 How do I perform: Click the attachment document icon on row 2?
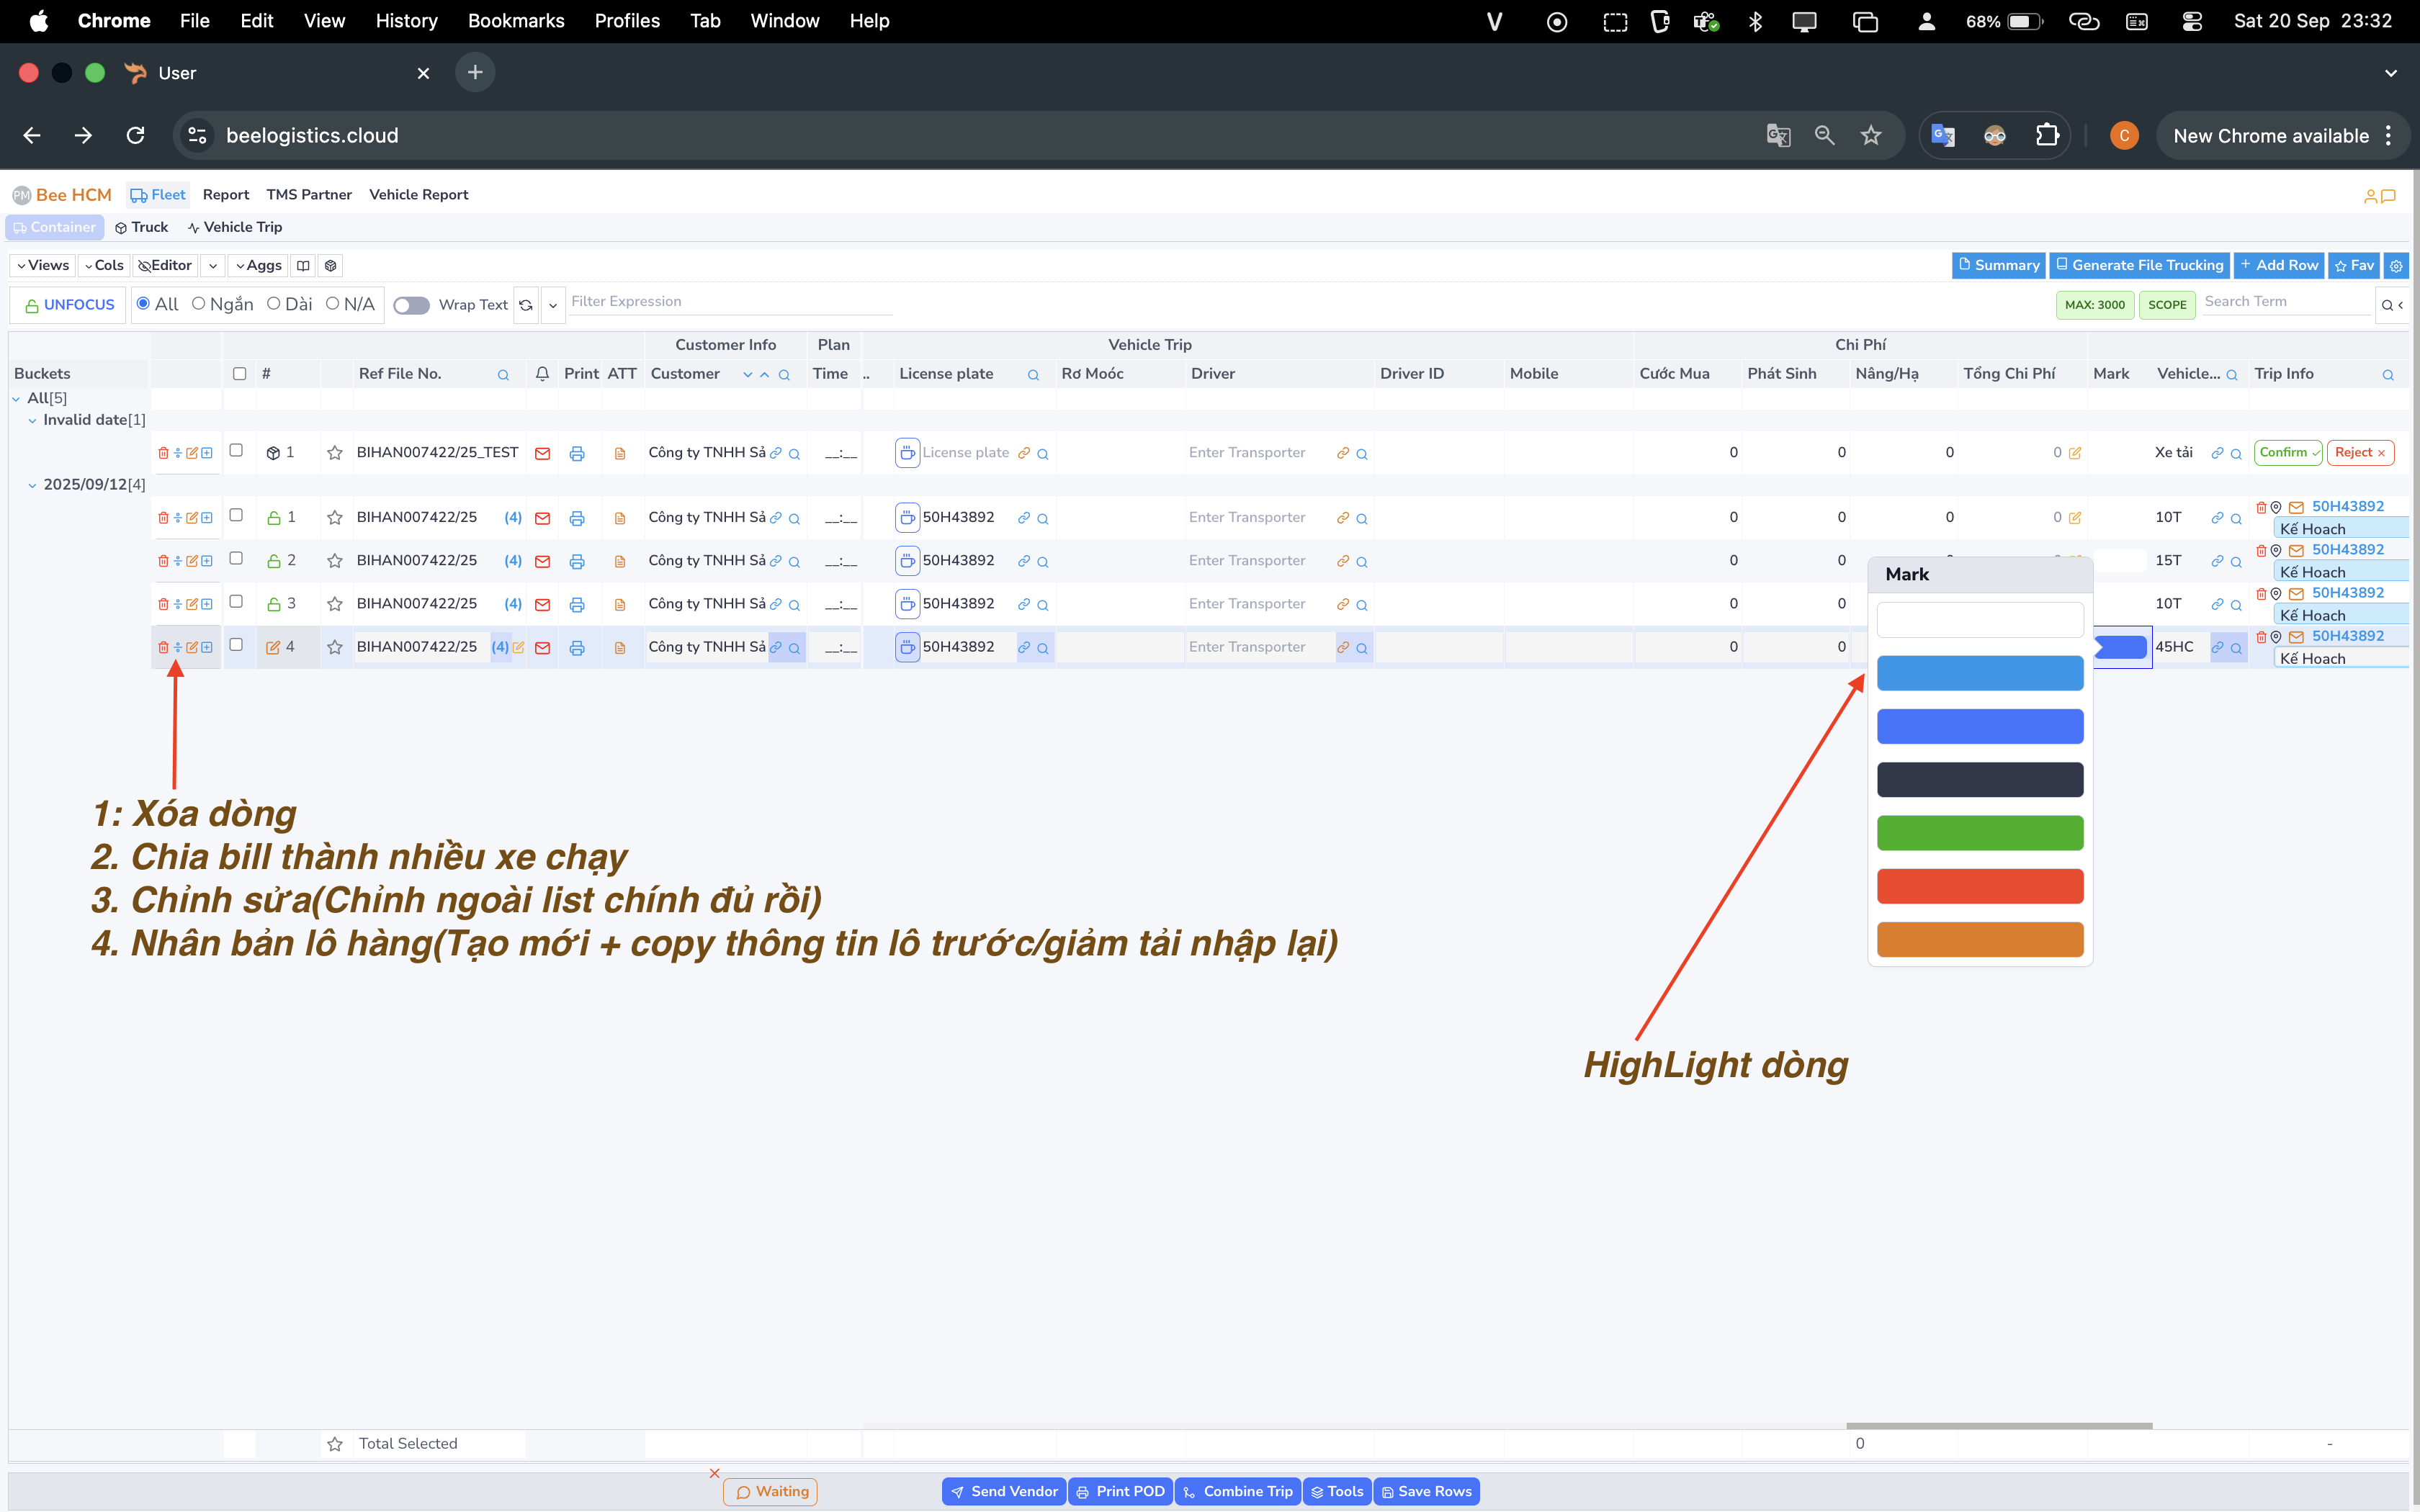click(620, 561)
